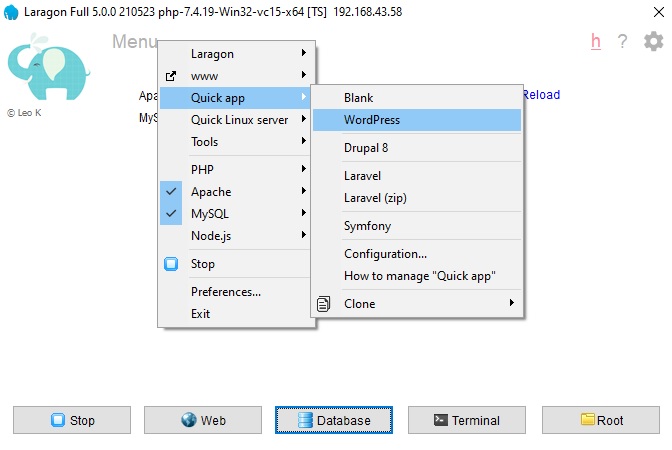The image size is (672, 450).
Task: Click the red h icon
Action: [596, 41]
